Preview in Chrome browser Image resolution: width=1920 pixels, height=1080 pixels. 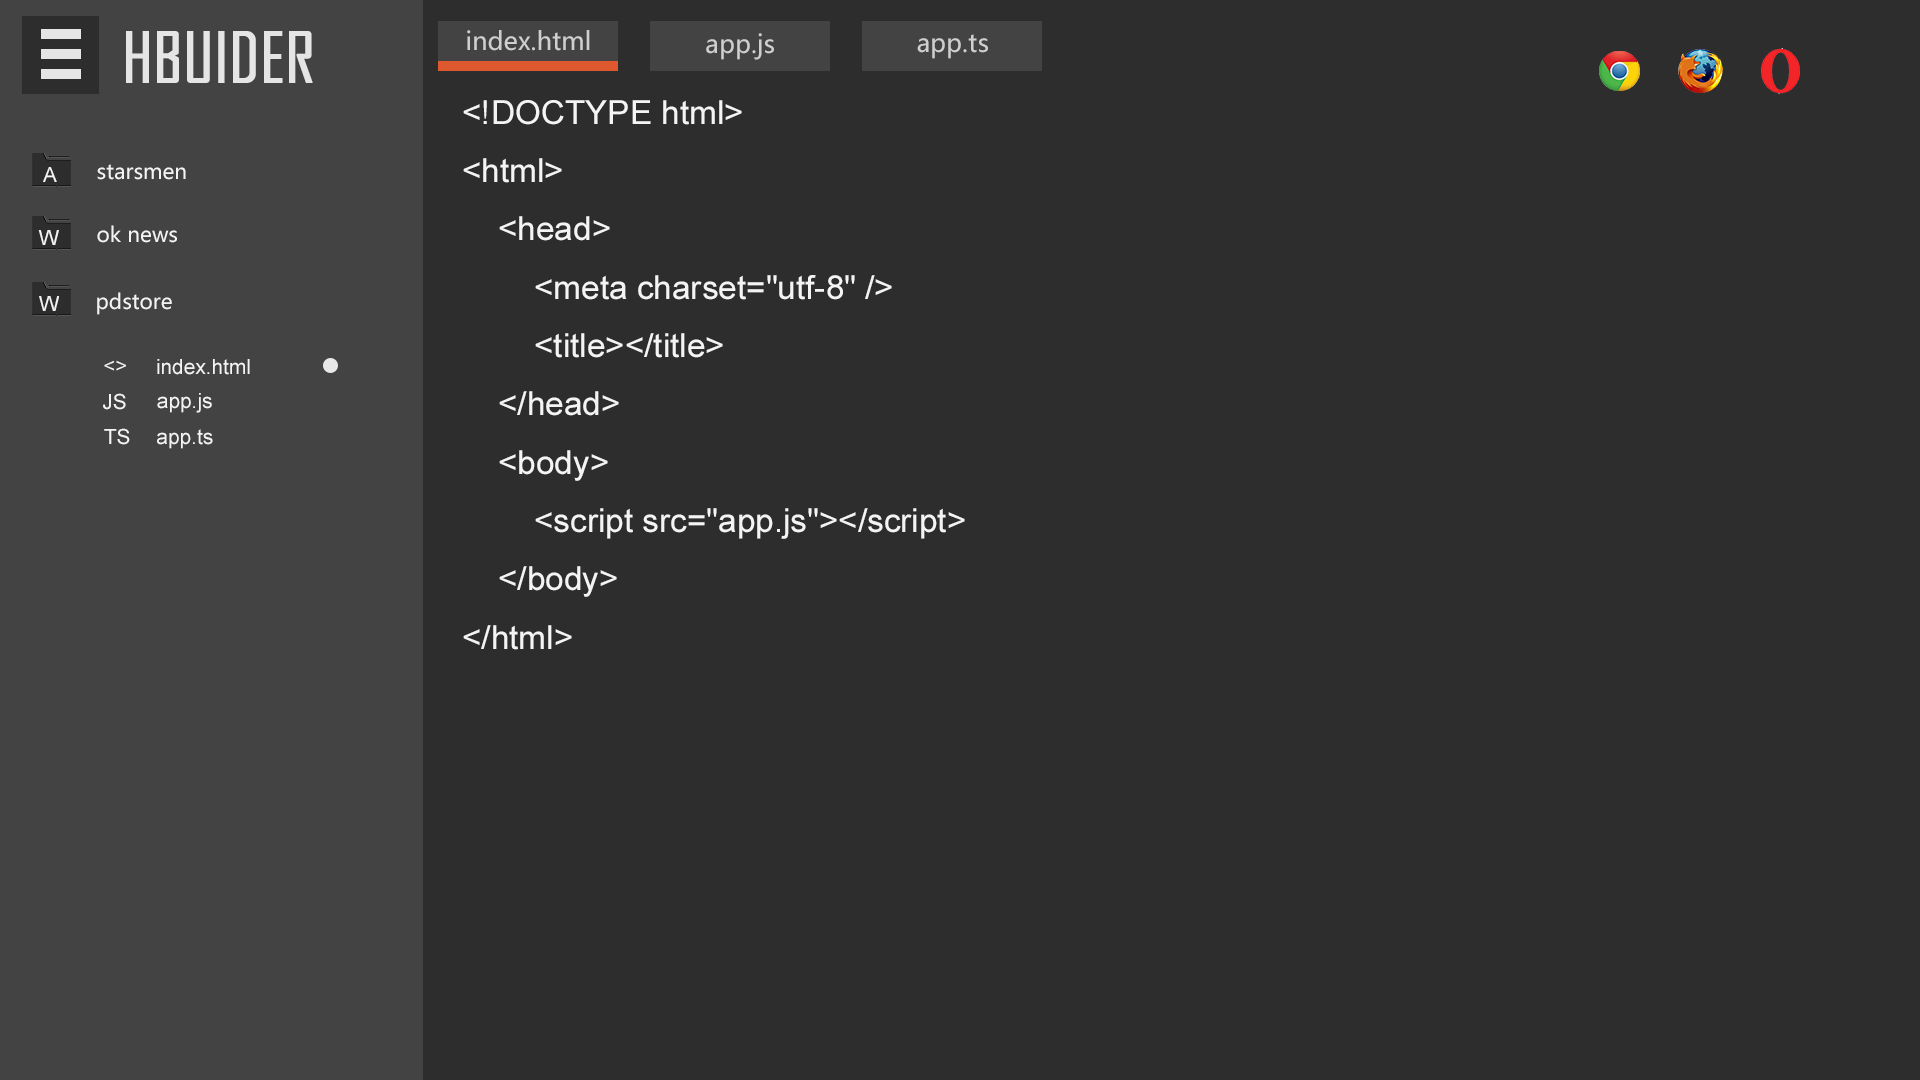point(1619,71)
